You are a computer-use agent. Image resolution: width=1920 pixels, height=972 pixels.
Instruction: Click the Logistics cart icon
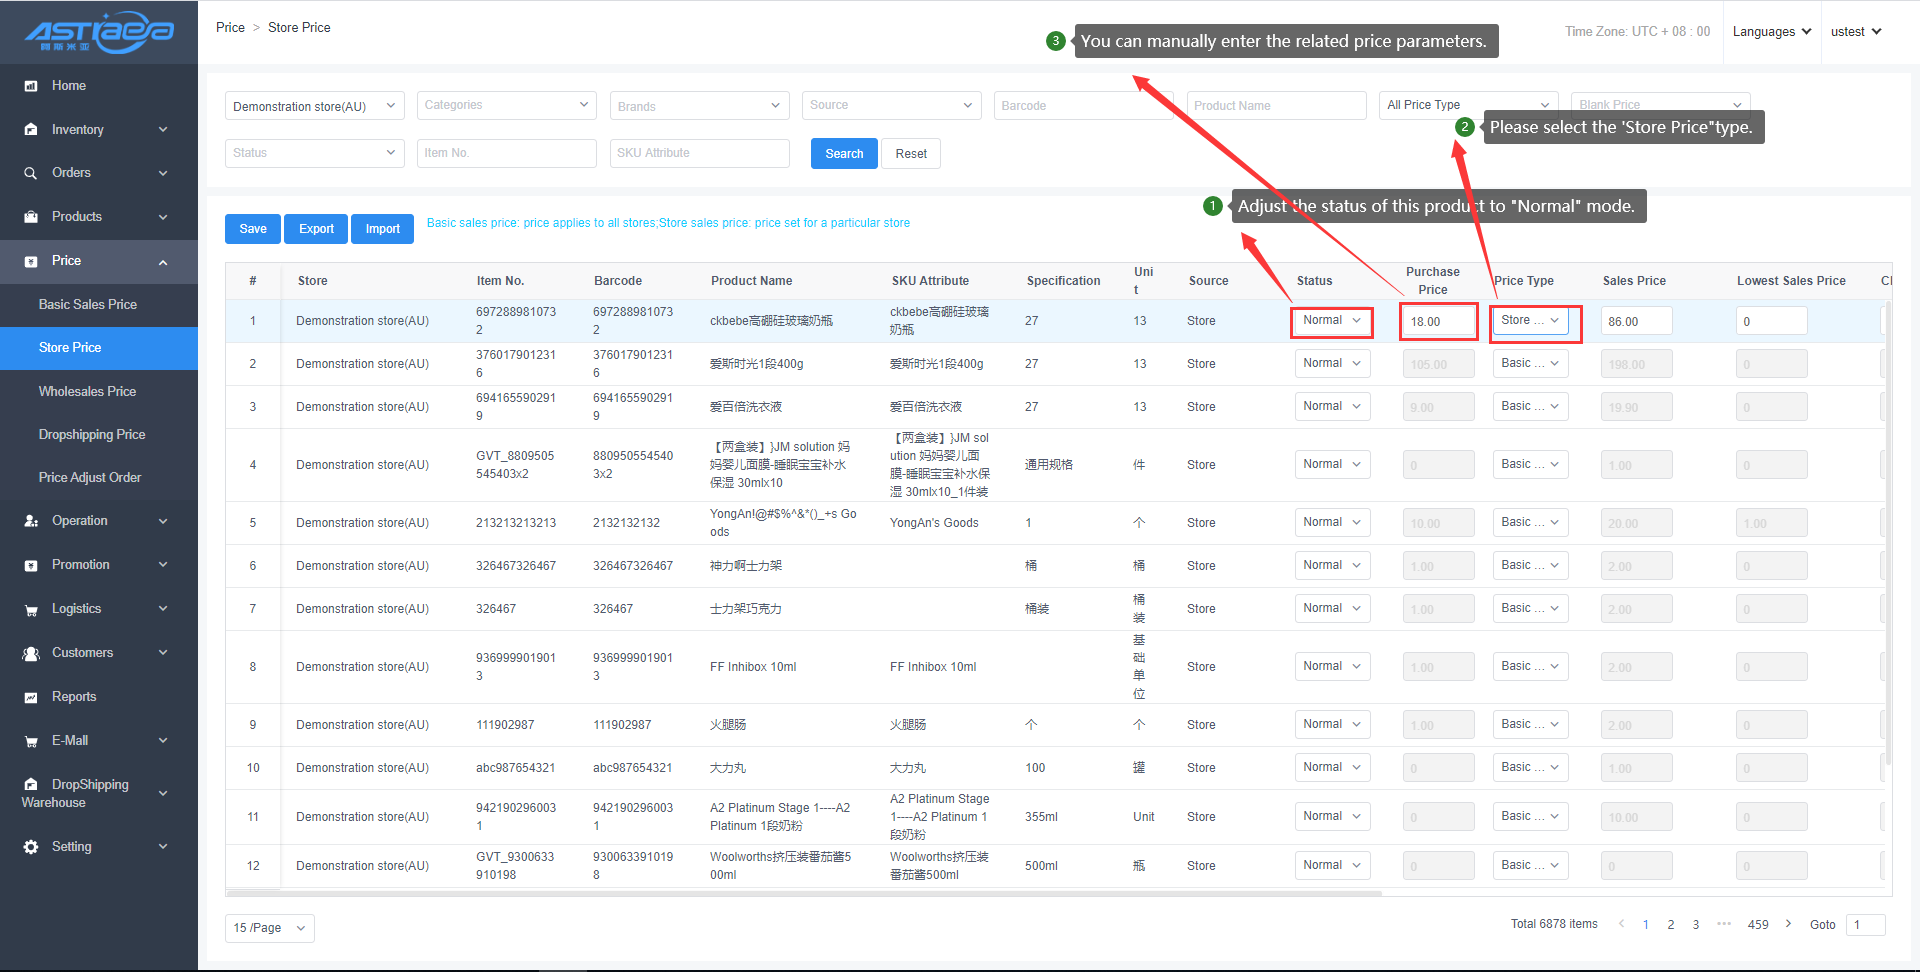[x=31, y=609]
